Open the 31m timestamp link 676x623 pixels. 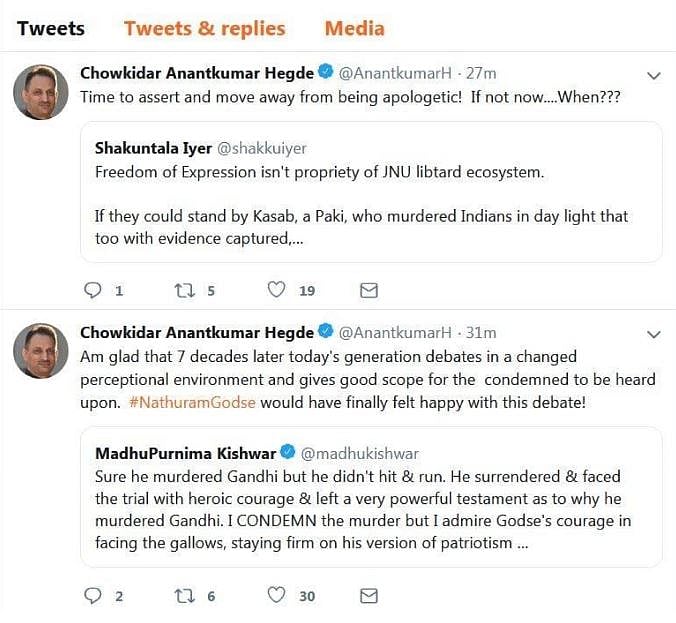click(481, 332)
